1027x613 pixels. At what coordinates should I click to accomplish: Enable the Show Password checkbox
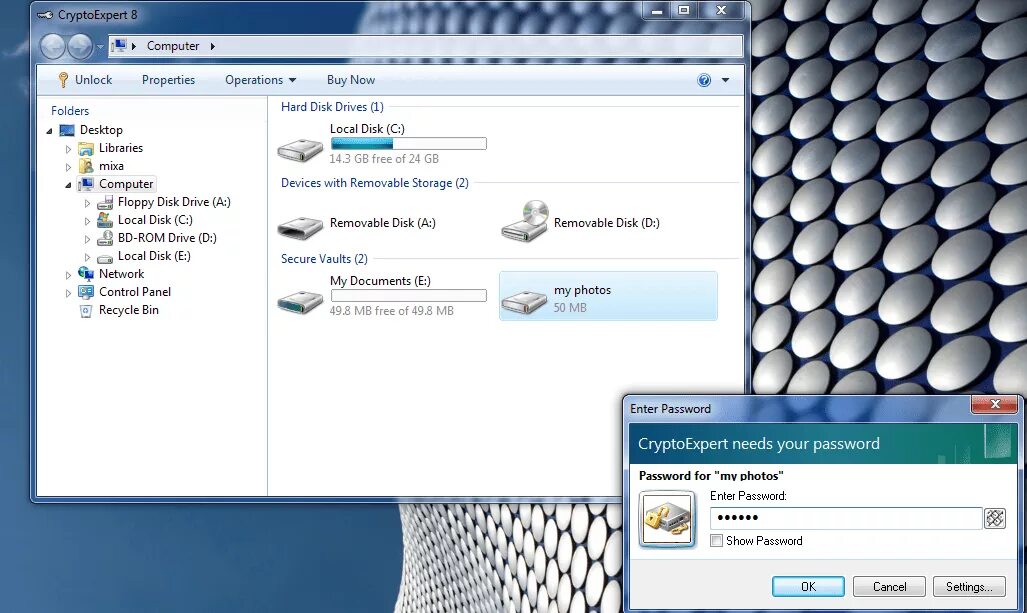717,541
